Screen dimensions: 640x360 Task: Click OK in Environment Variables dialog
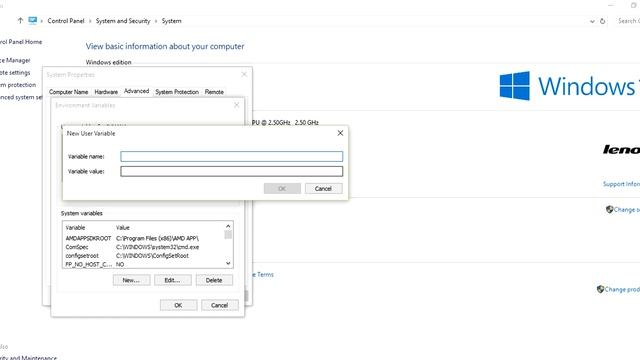tap(178, 305)
